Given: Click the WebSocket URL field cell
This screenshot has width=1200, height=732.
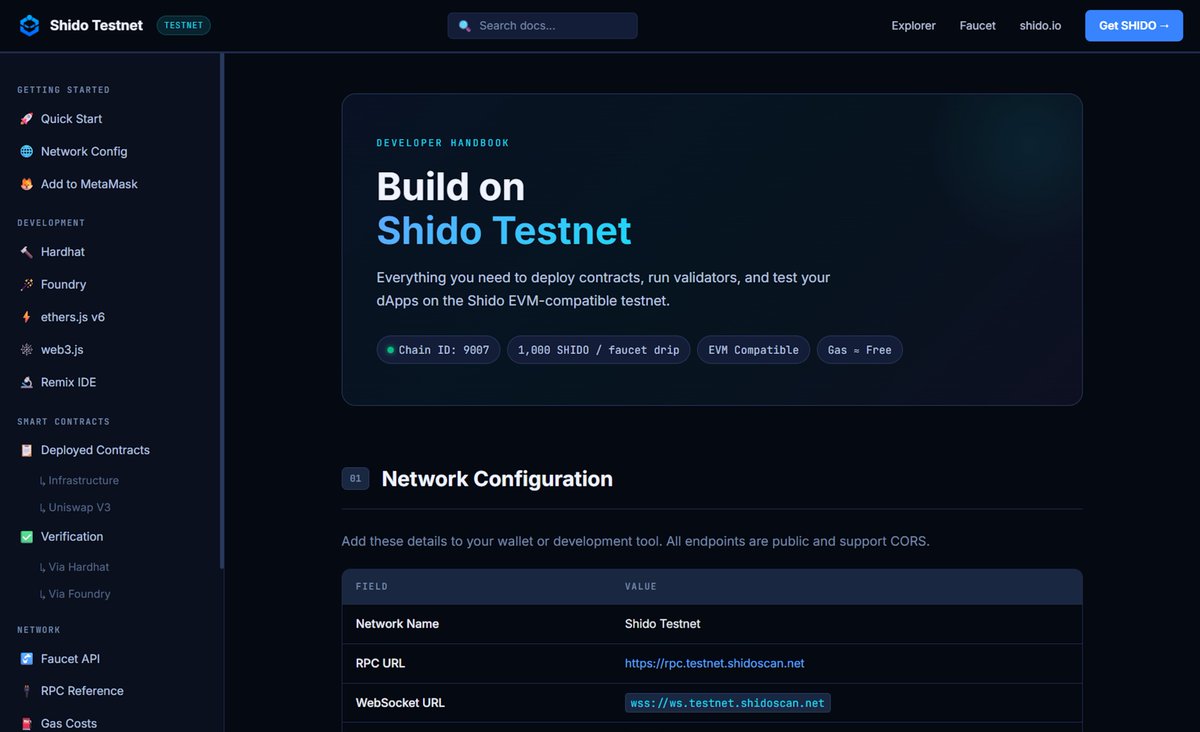Looking at the screenshot, I should [400, 703].
